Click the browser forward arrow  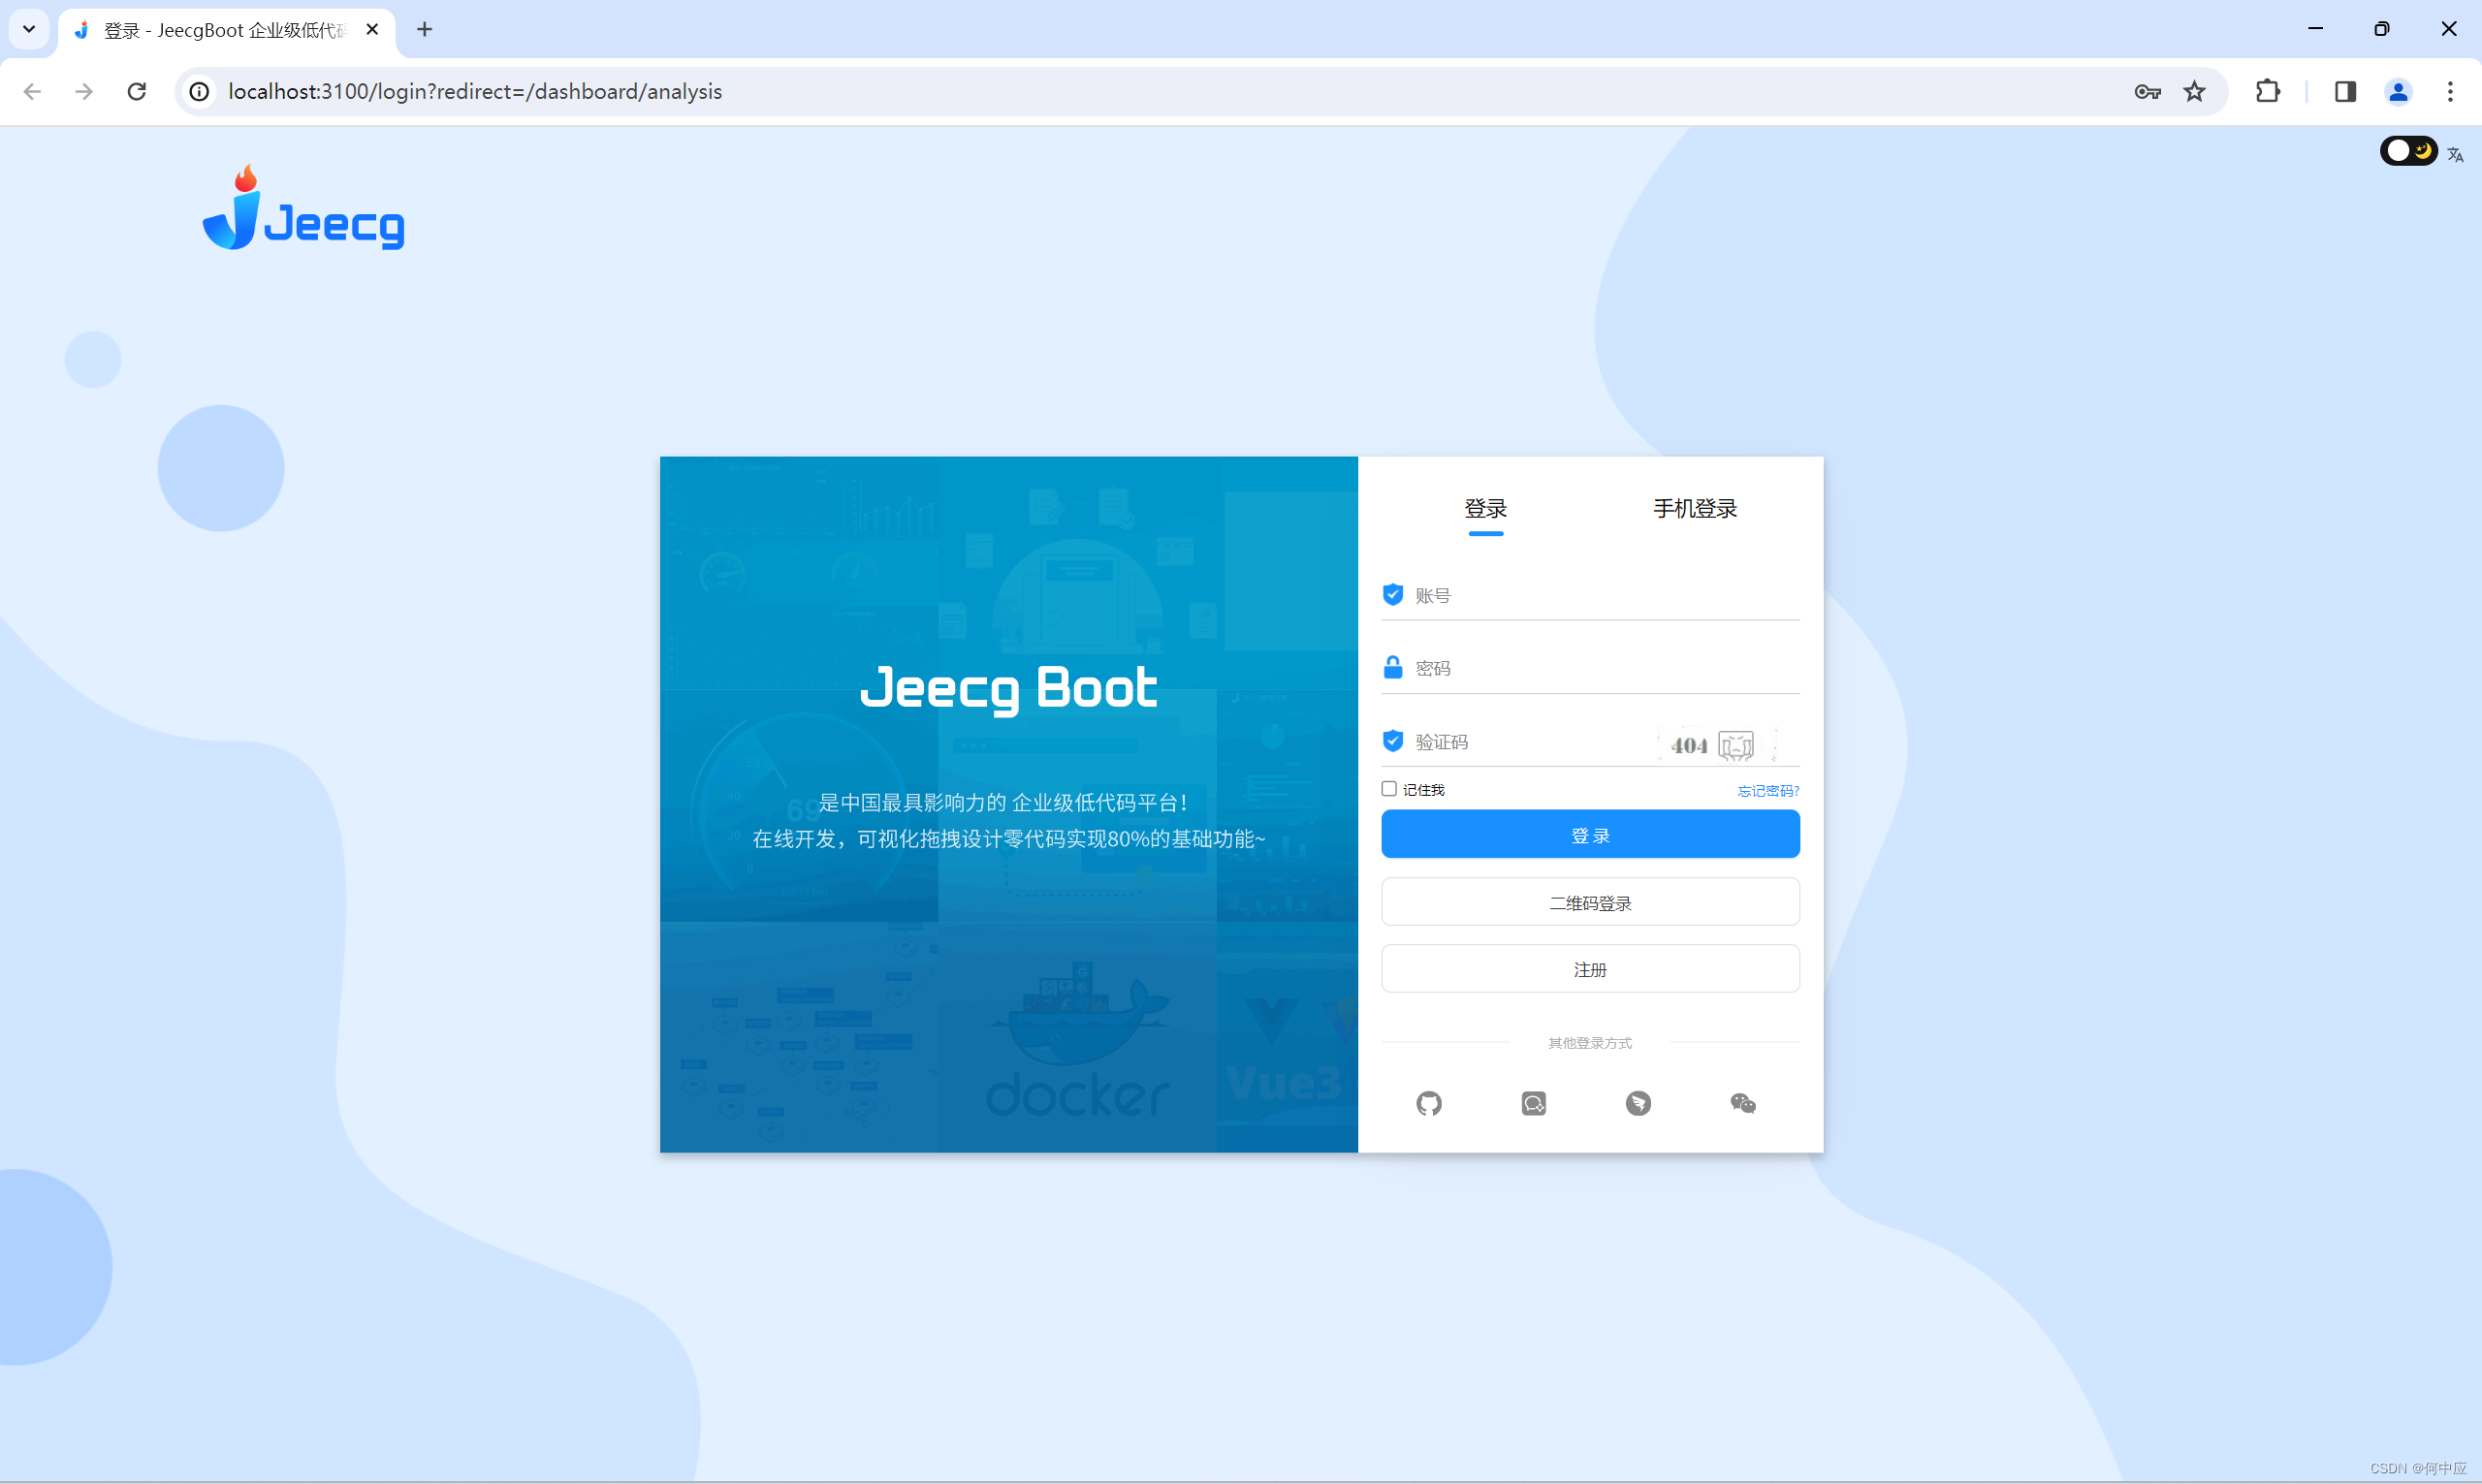click(x=84, y=91)
